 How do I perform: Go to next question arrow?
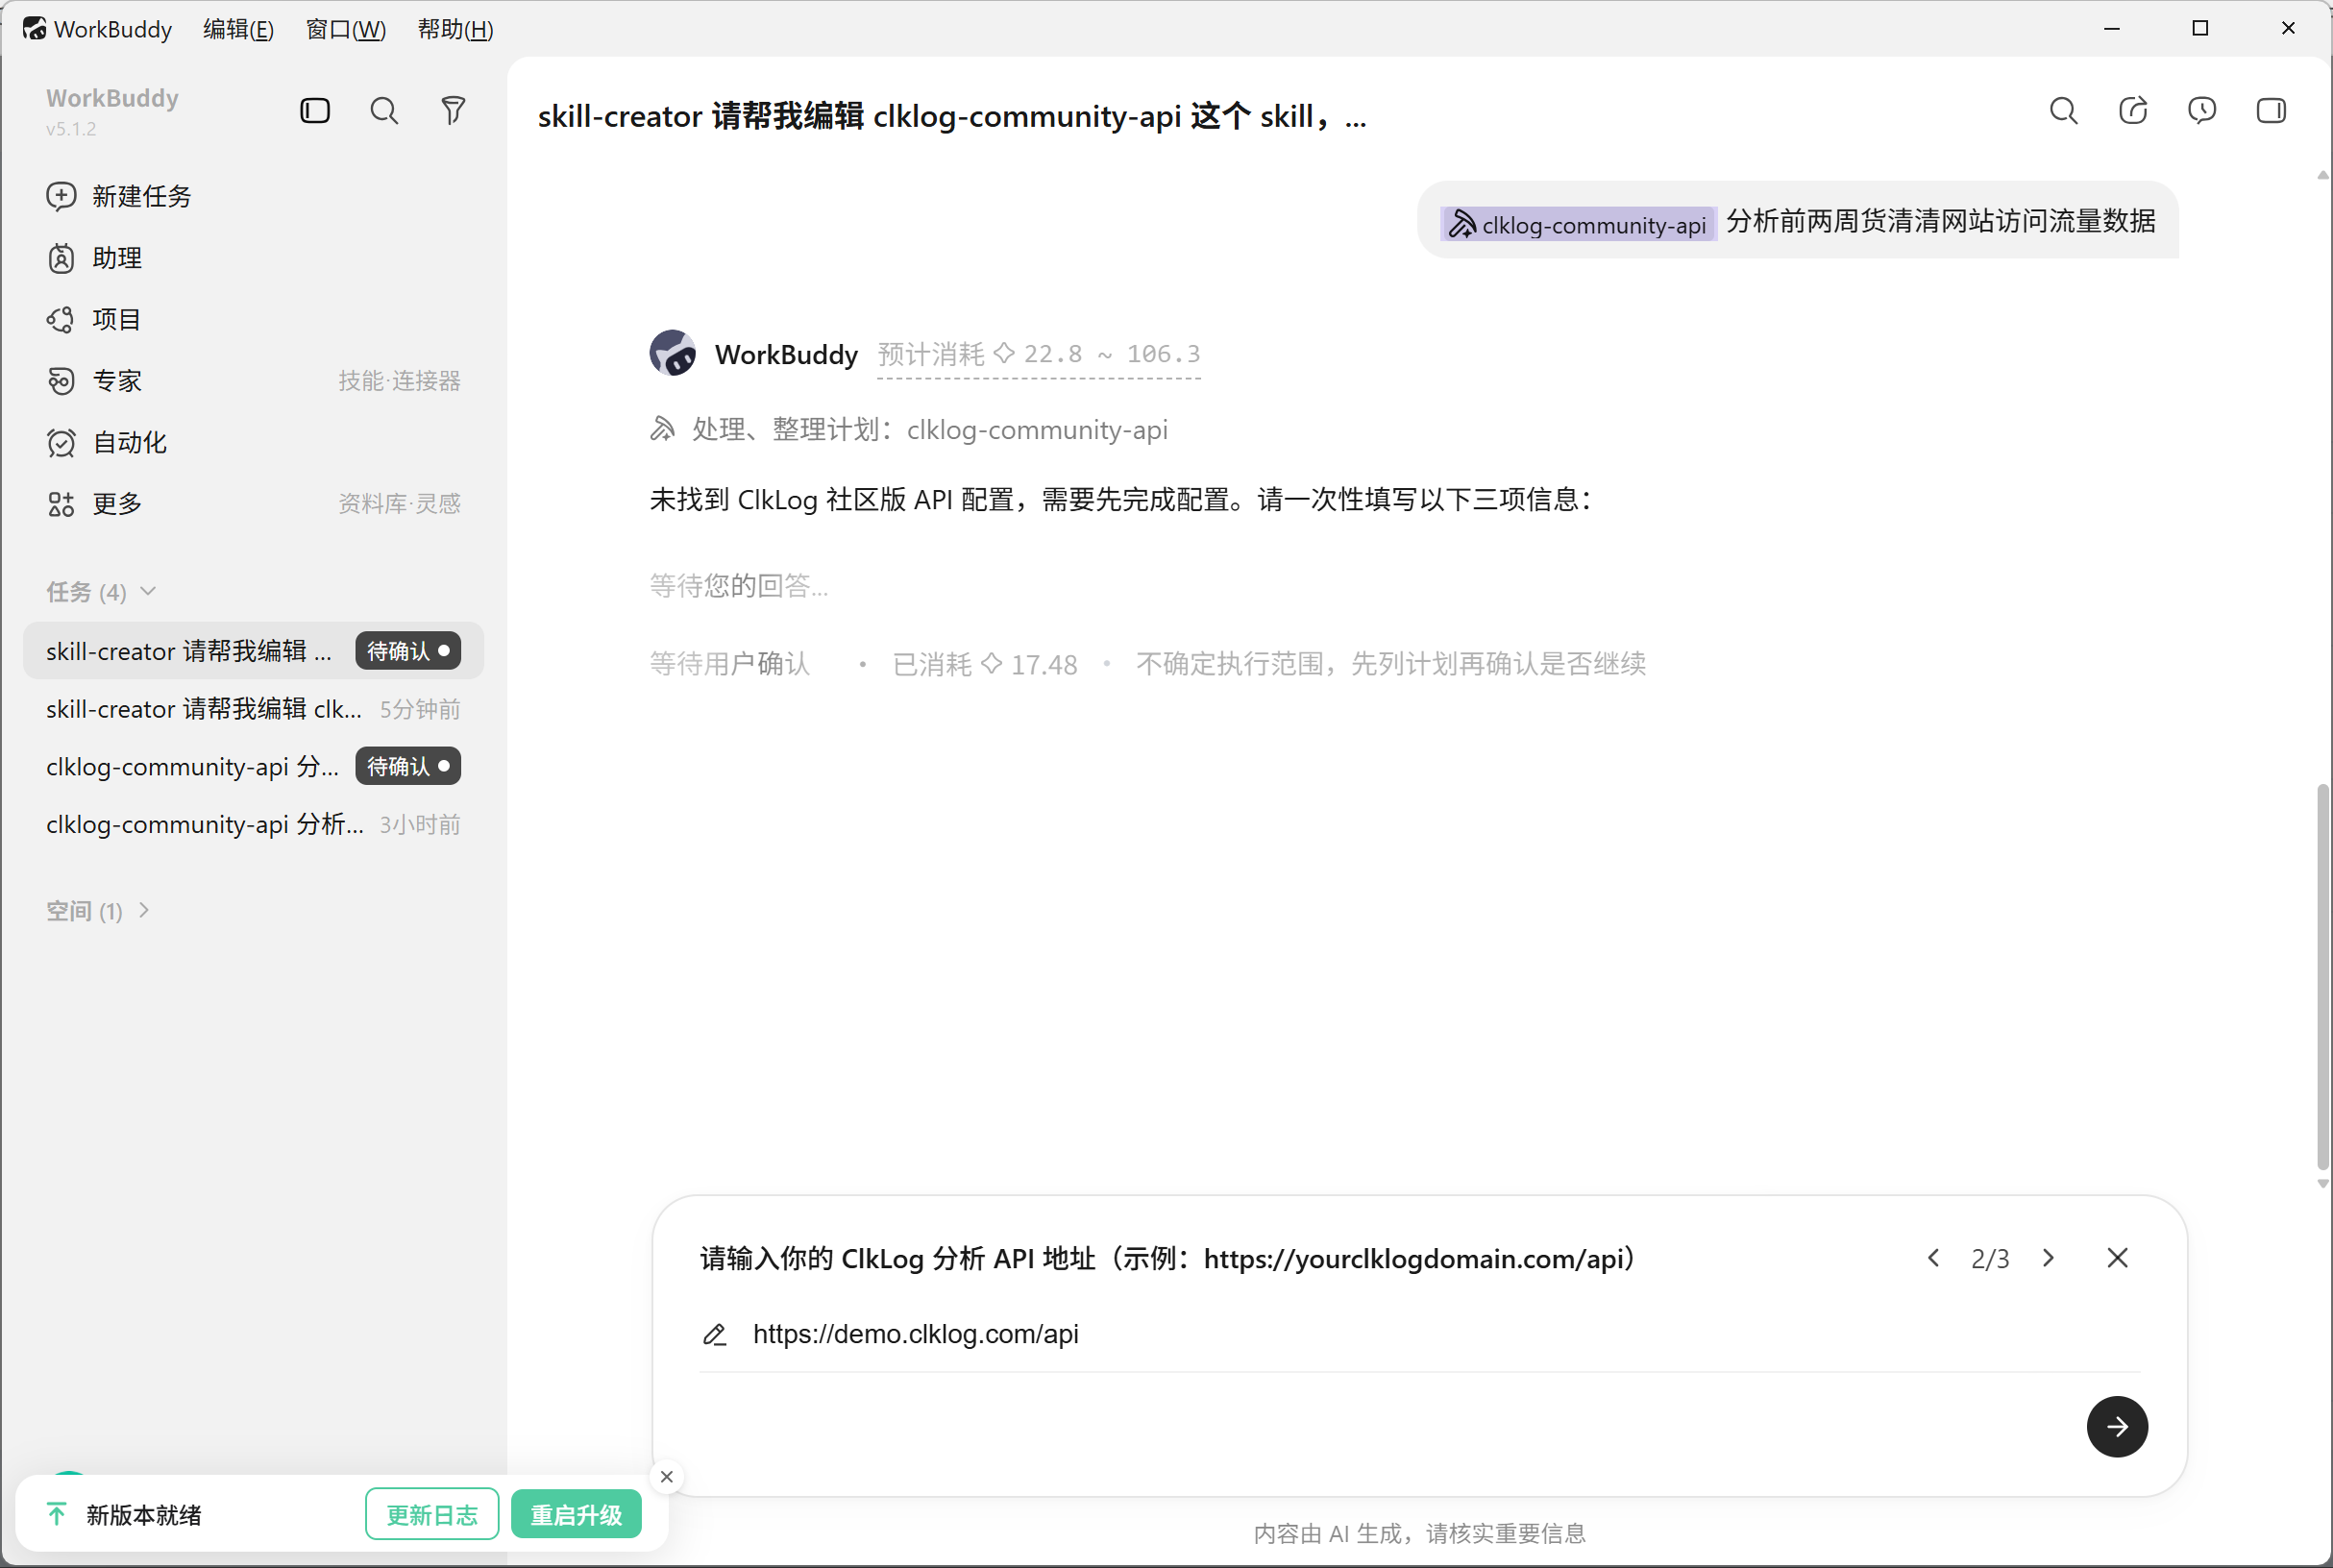[2048, 1258]
